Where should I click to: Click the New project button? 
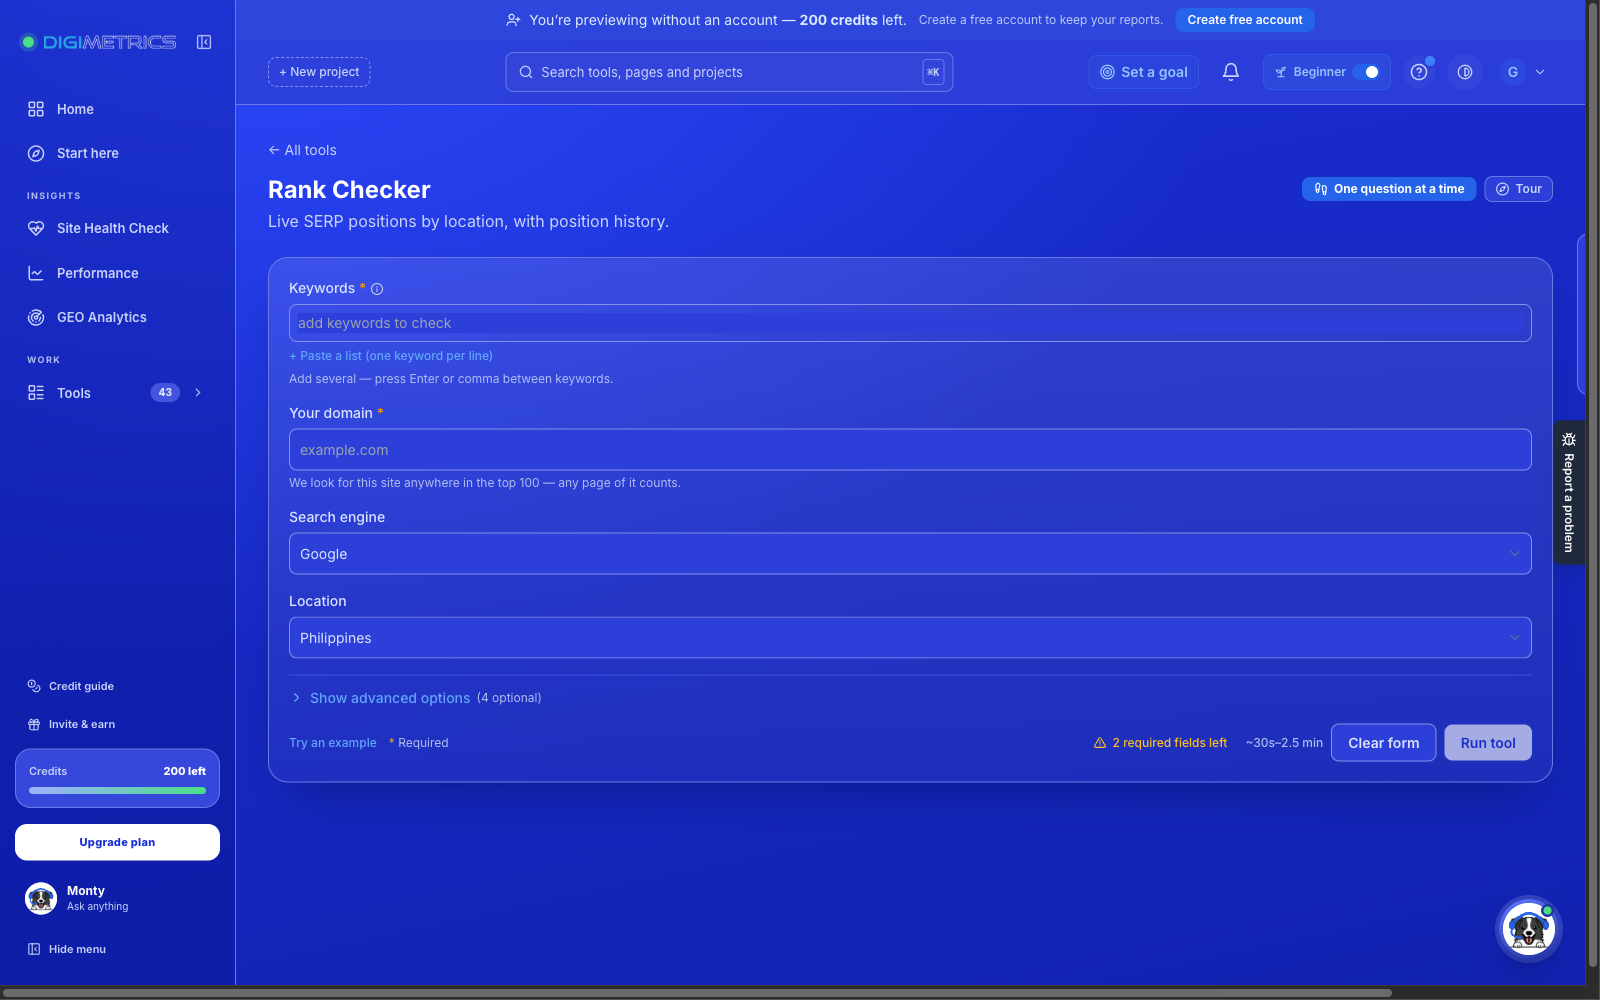pyautogui.click(x=319, y=72)
